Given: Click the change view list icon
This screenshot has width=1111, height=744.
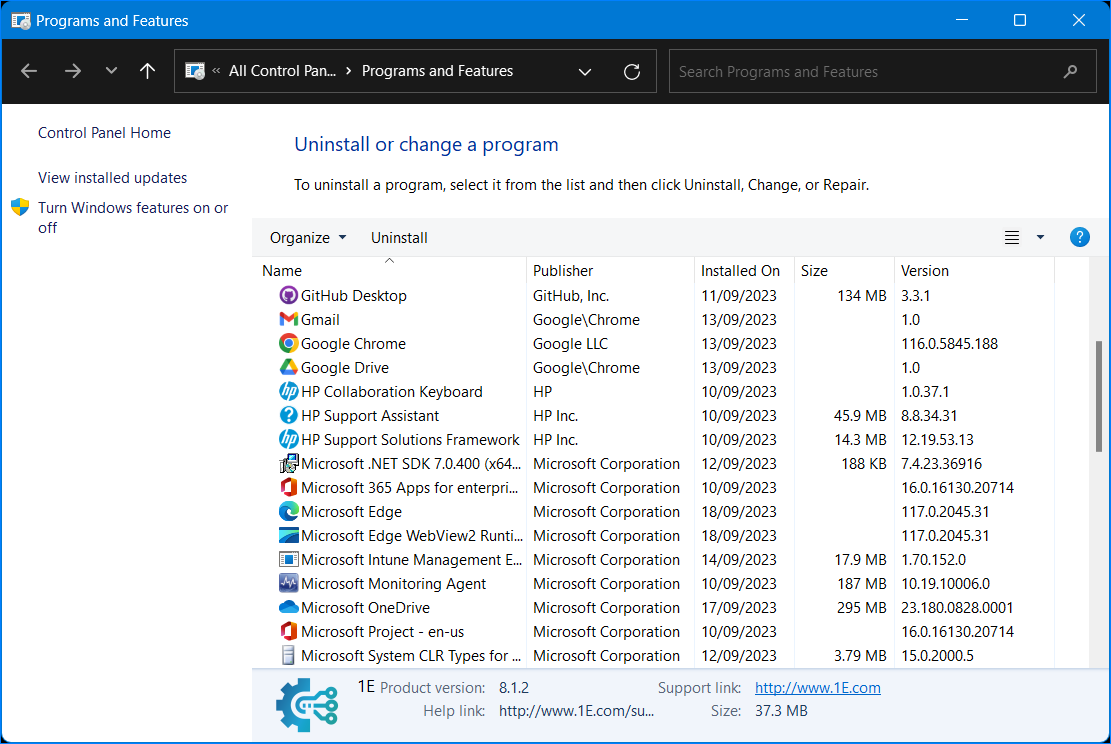Looking at the screenshot, I should point(1012,237).
